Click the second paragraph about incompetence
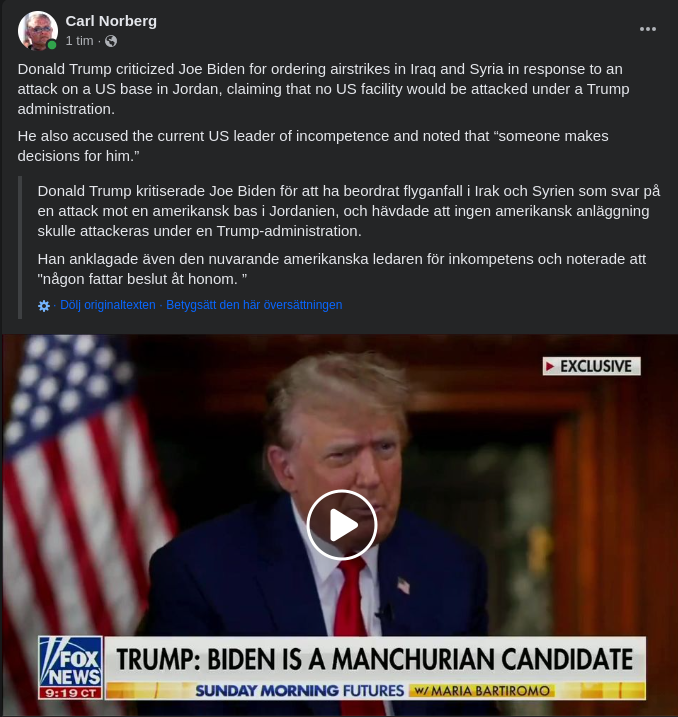 [x=313, y=146]
